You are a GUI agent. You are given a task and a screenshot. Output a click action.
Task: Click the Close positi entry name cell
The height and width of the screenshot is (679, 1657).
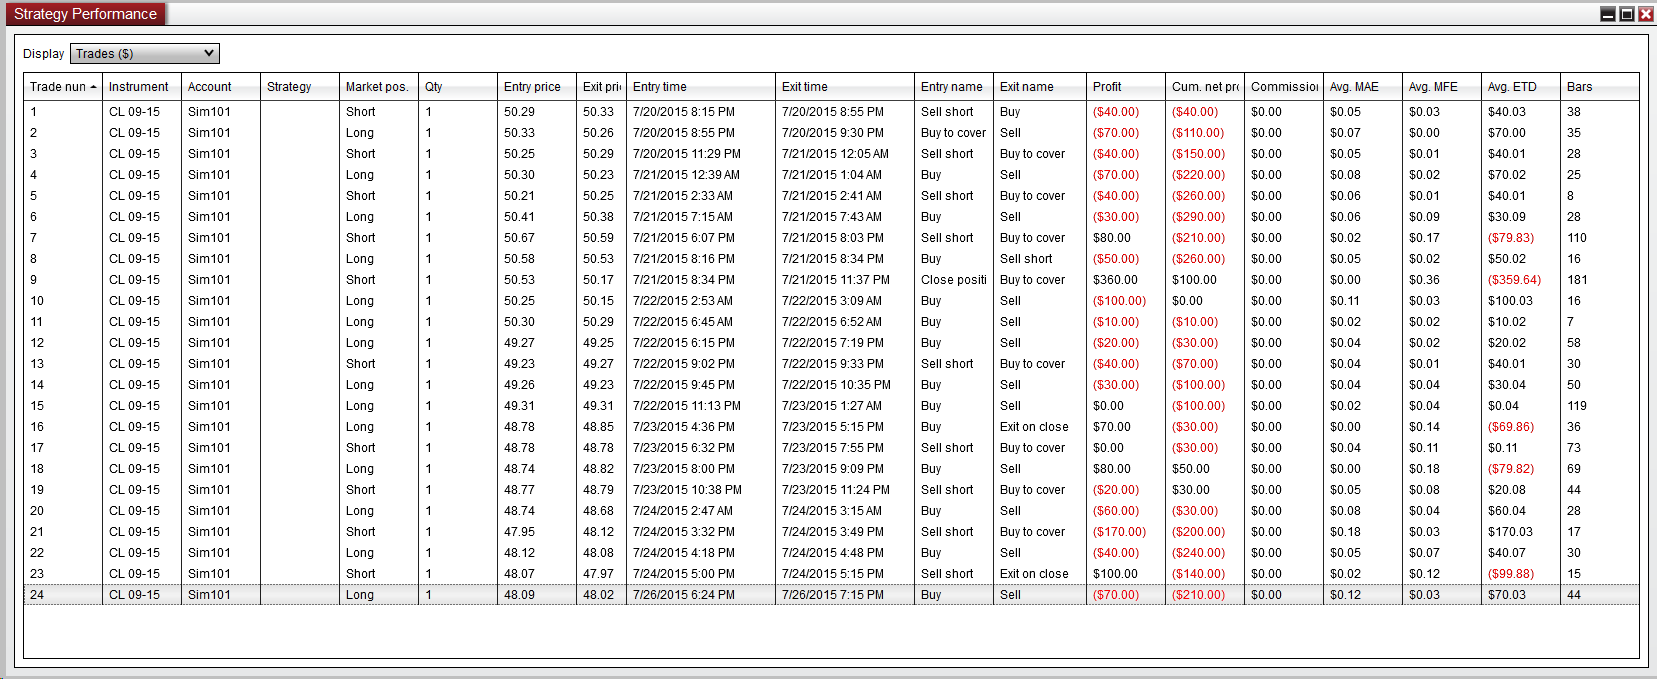954,280
